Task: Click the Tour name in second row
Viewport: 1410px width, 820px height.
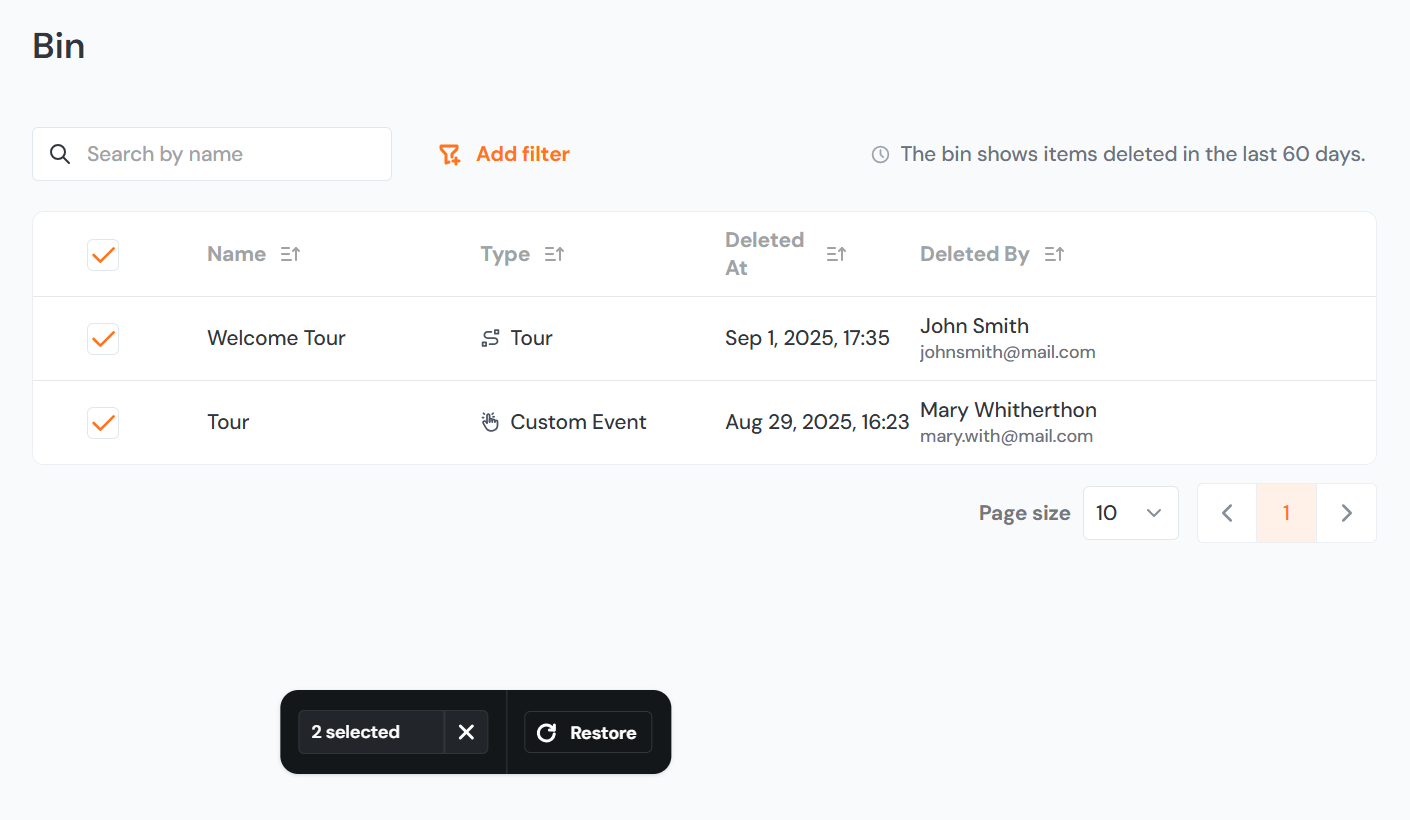Action: pos(228,422)
